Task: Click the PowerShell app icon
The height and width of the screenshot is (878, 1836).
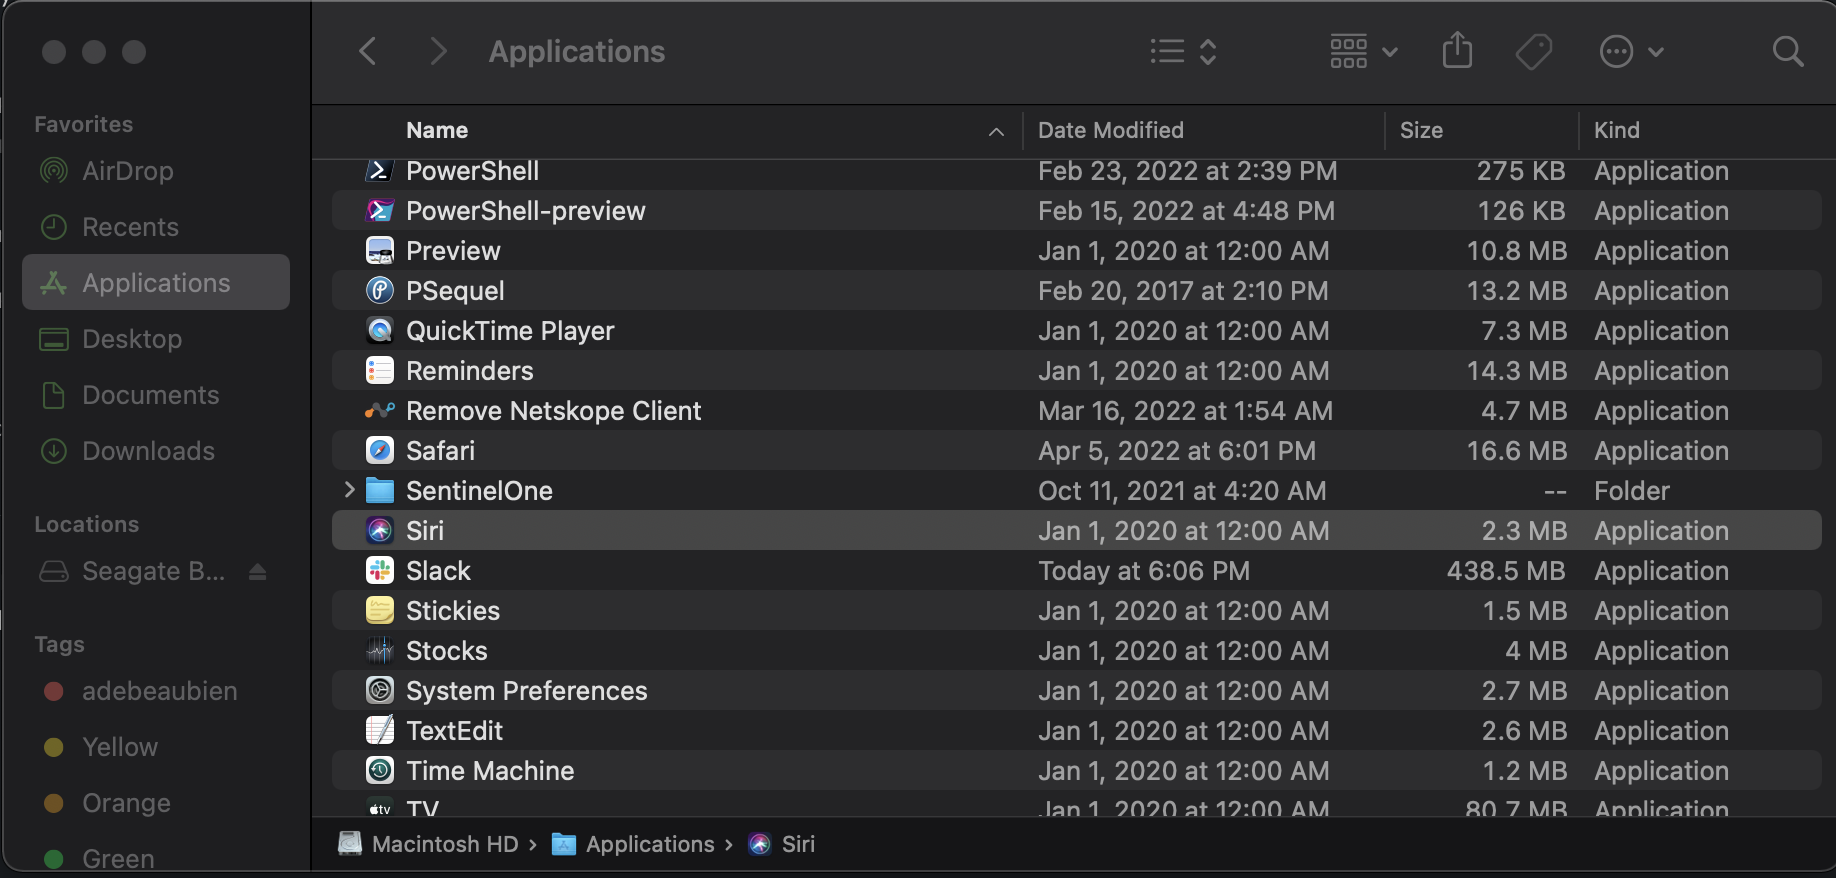Action: (380, 171)
